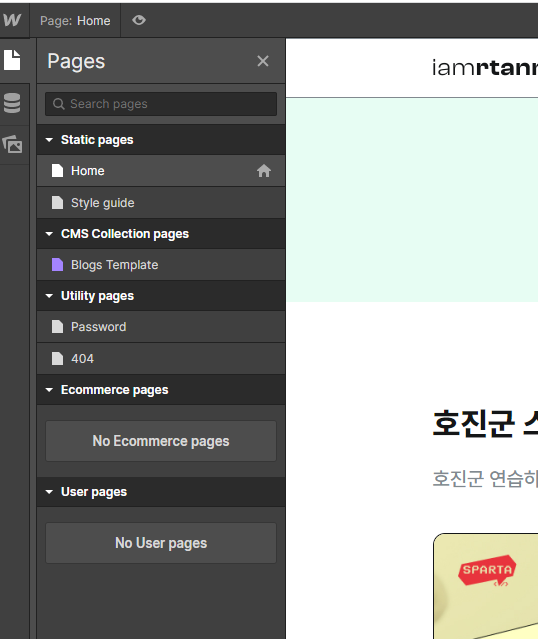Click the Home page document icon

(x=57, y=171)
